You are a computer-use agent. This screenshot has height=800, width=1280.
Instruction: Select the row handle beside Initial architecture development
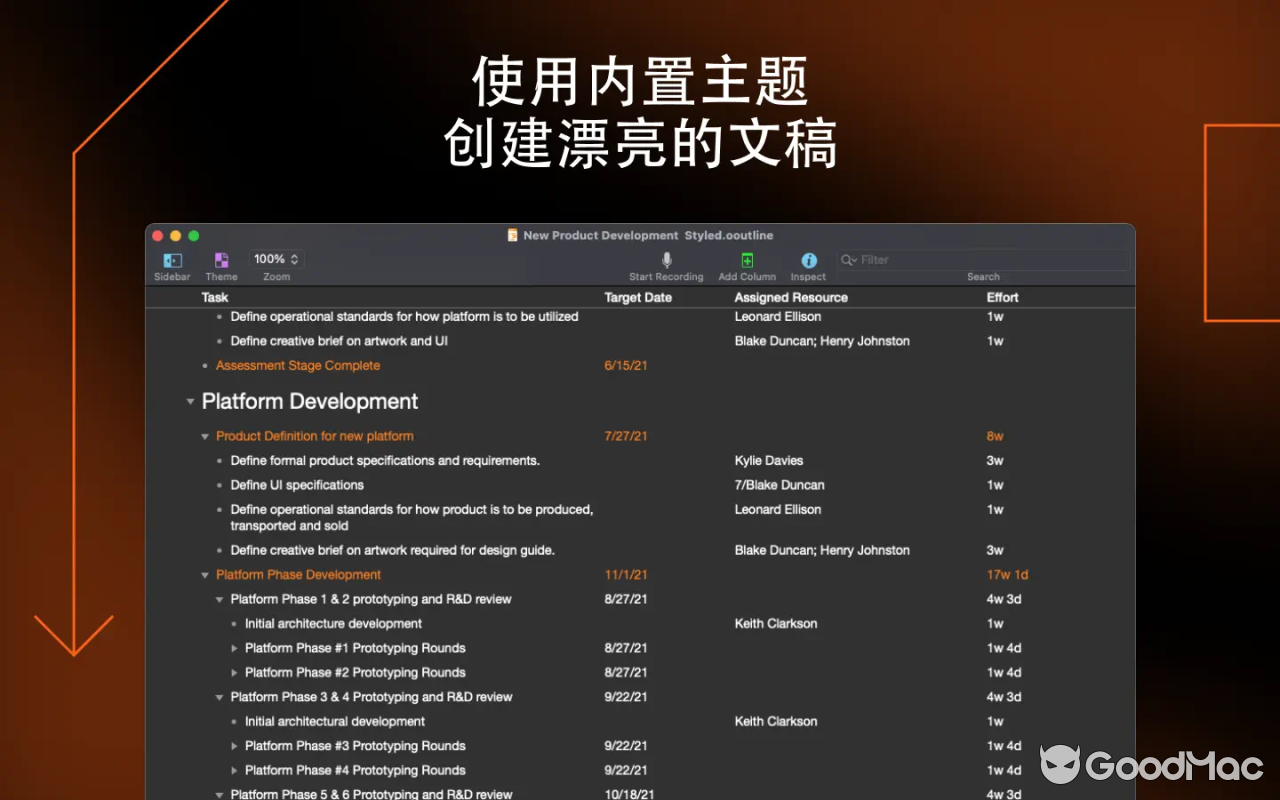pyautogui.click(x=233, y=623)
